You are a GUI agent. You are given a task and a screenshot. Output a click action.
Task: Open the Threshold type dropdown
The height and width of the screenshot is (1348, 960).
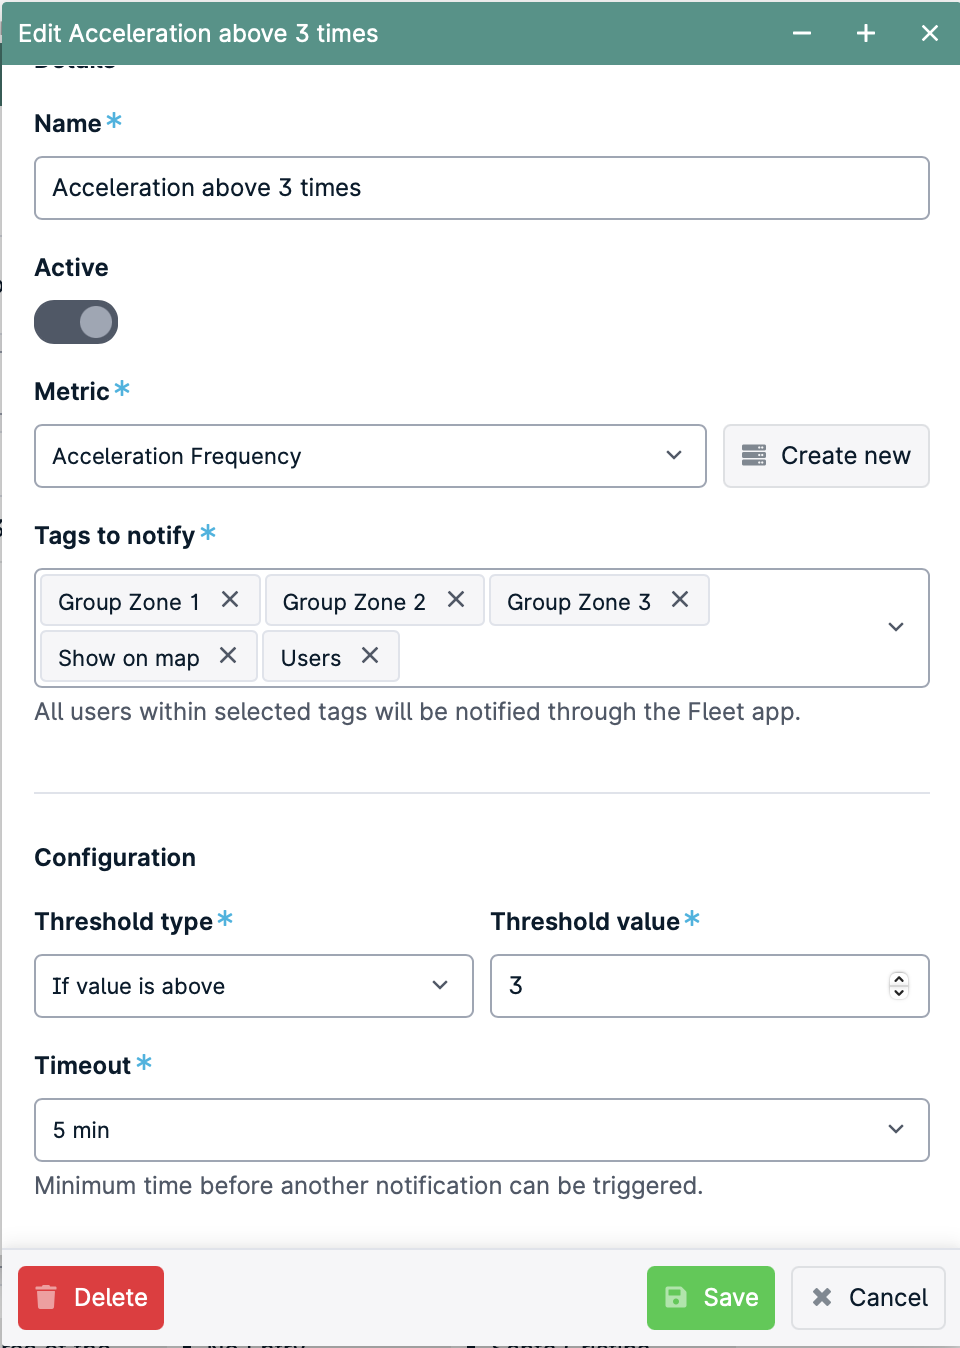[x=254, y=986]
